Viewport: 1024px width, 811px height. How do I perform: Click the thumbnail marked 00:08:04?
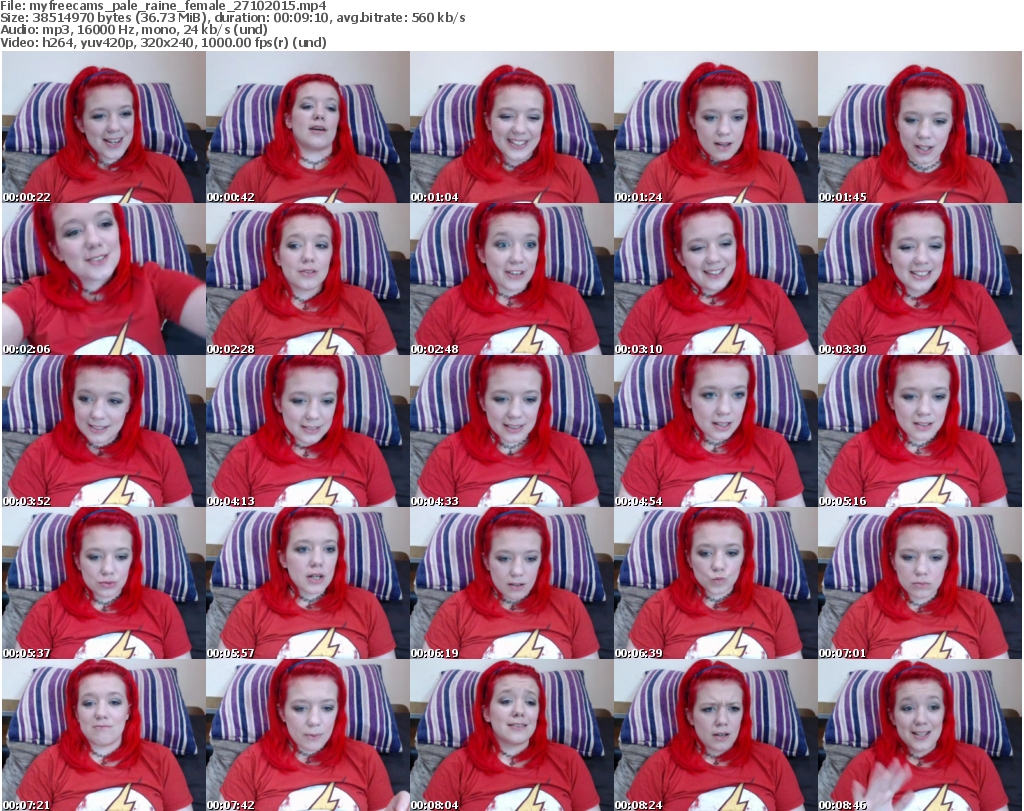click(511, 735)
